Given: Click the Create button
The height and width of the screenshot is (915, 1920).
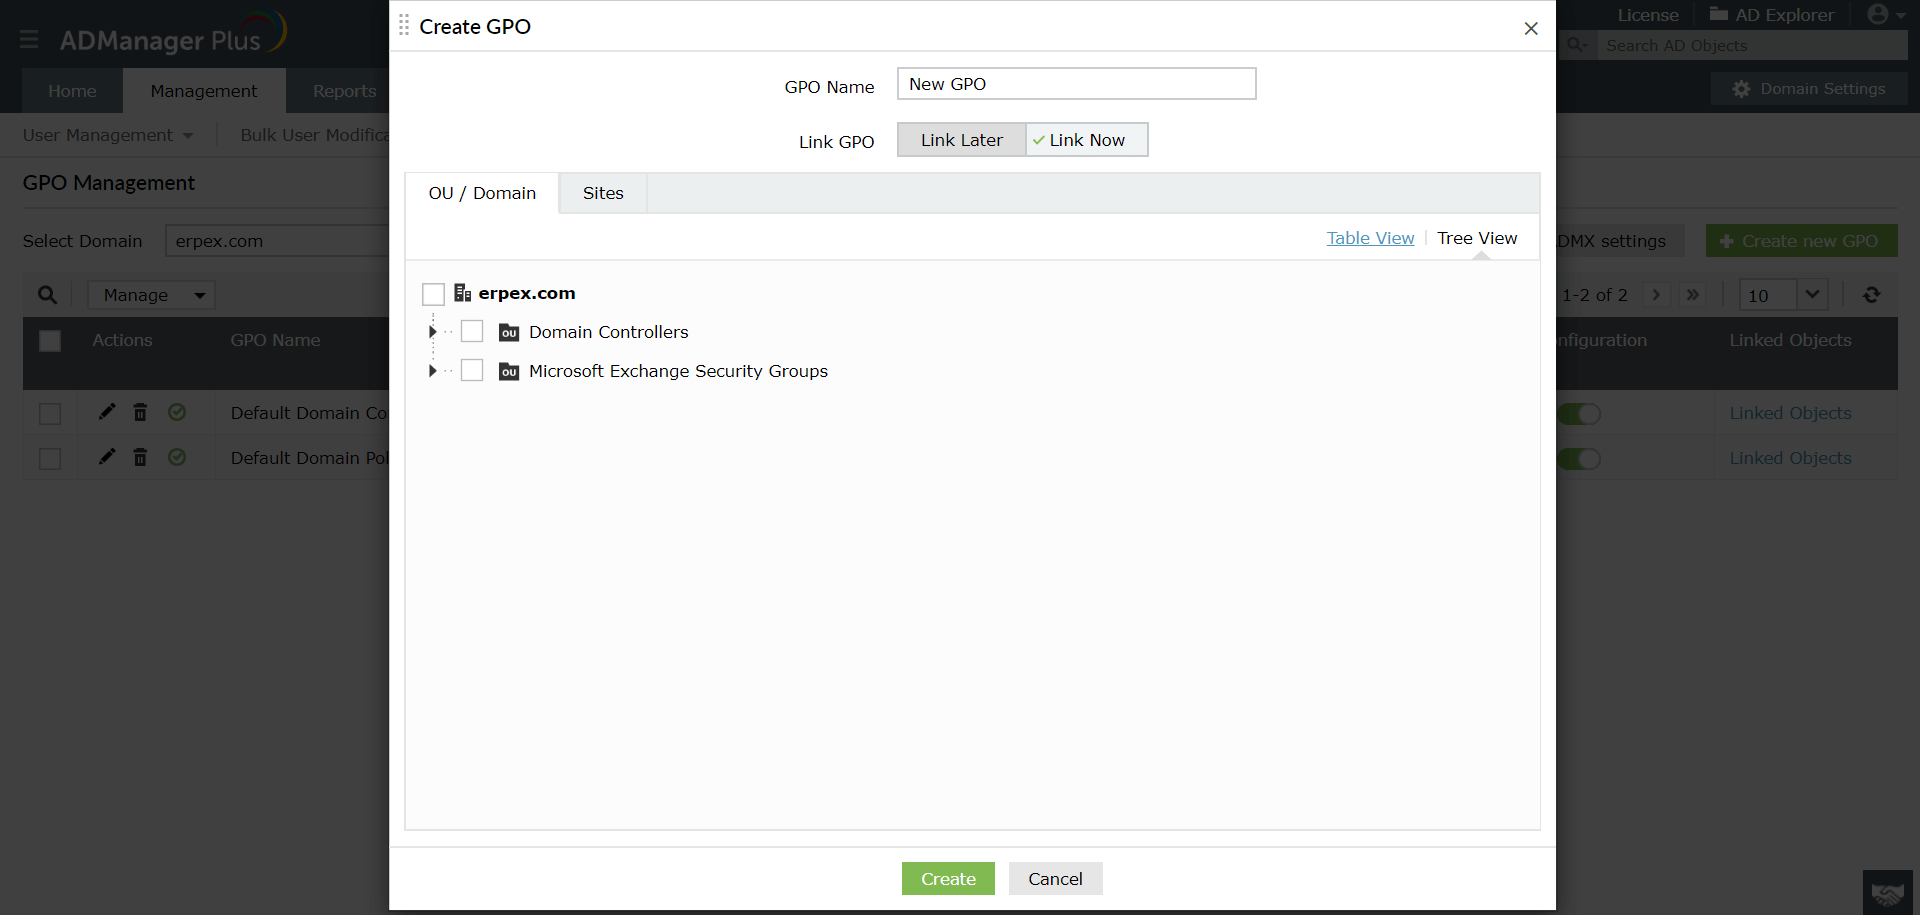Looking at the screenshot, I should [948, 878].
